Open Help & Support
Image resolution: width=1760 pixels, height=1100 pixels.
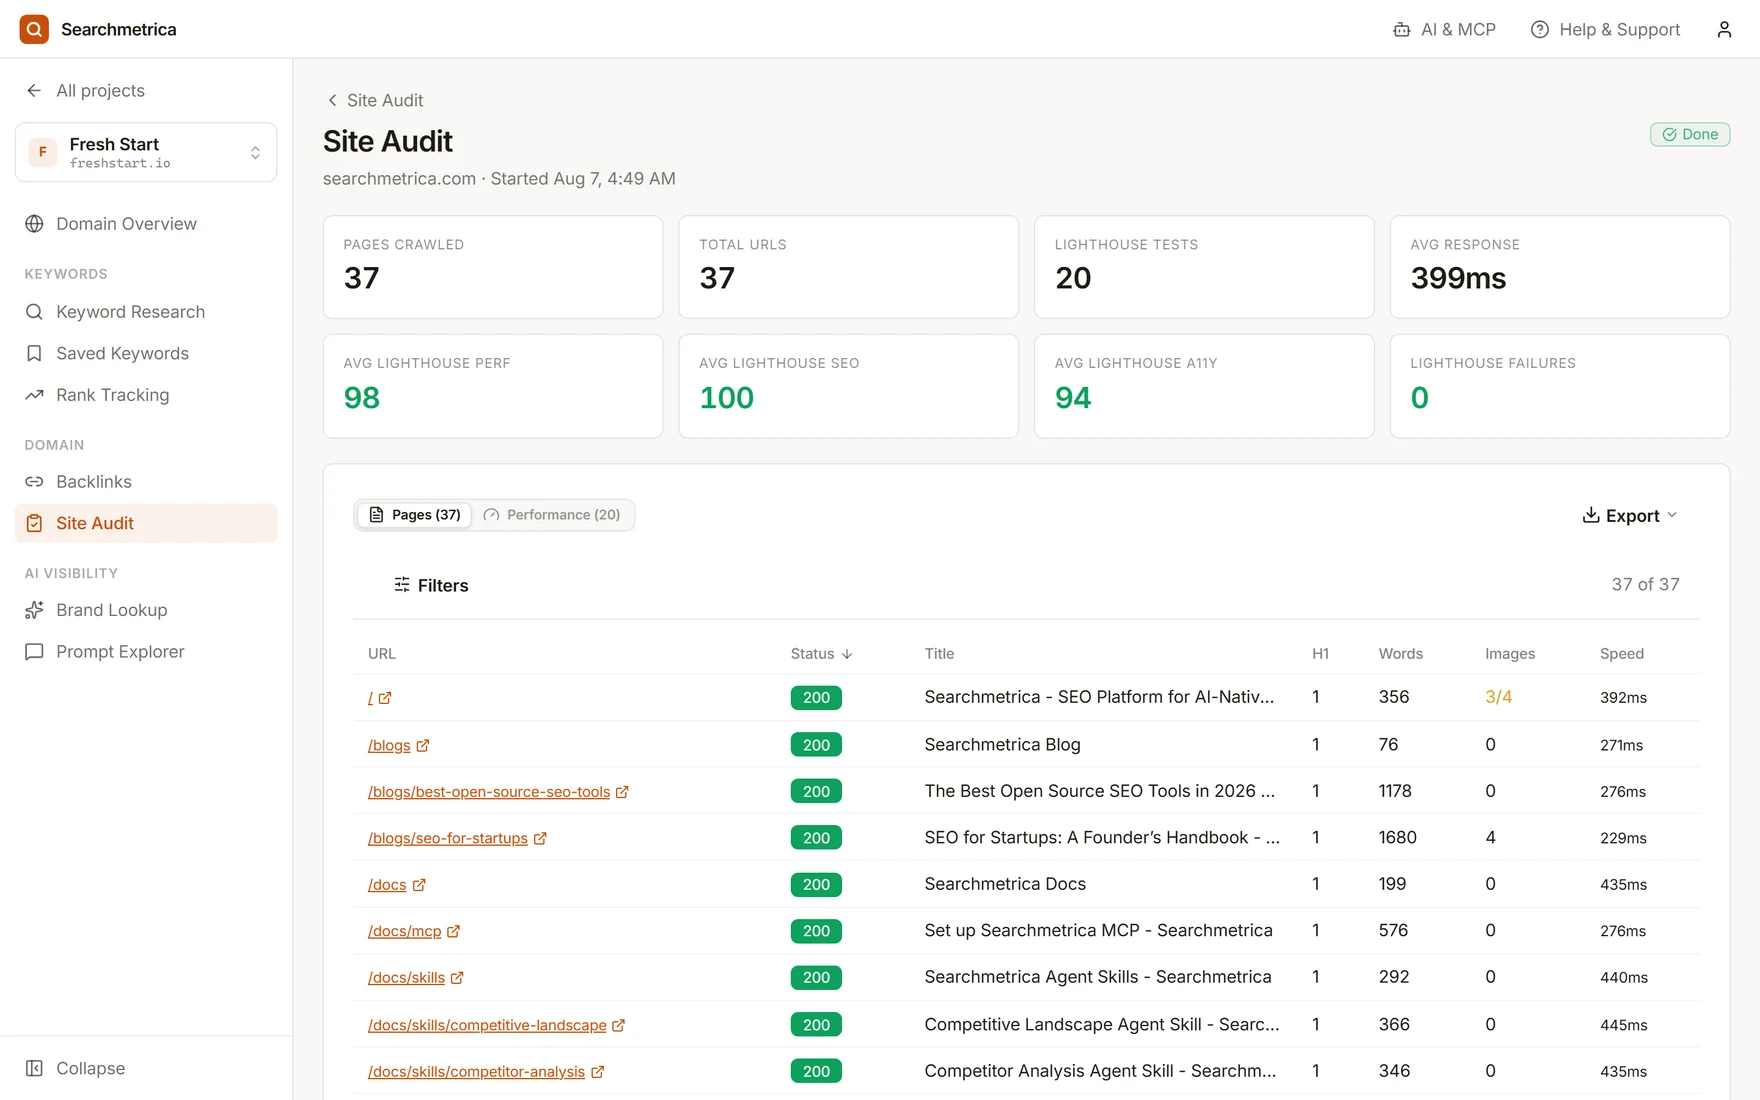[x=1606, y=30]
